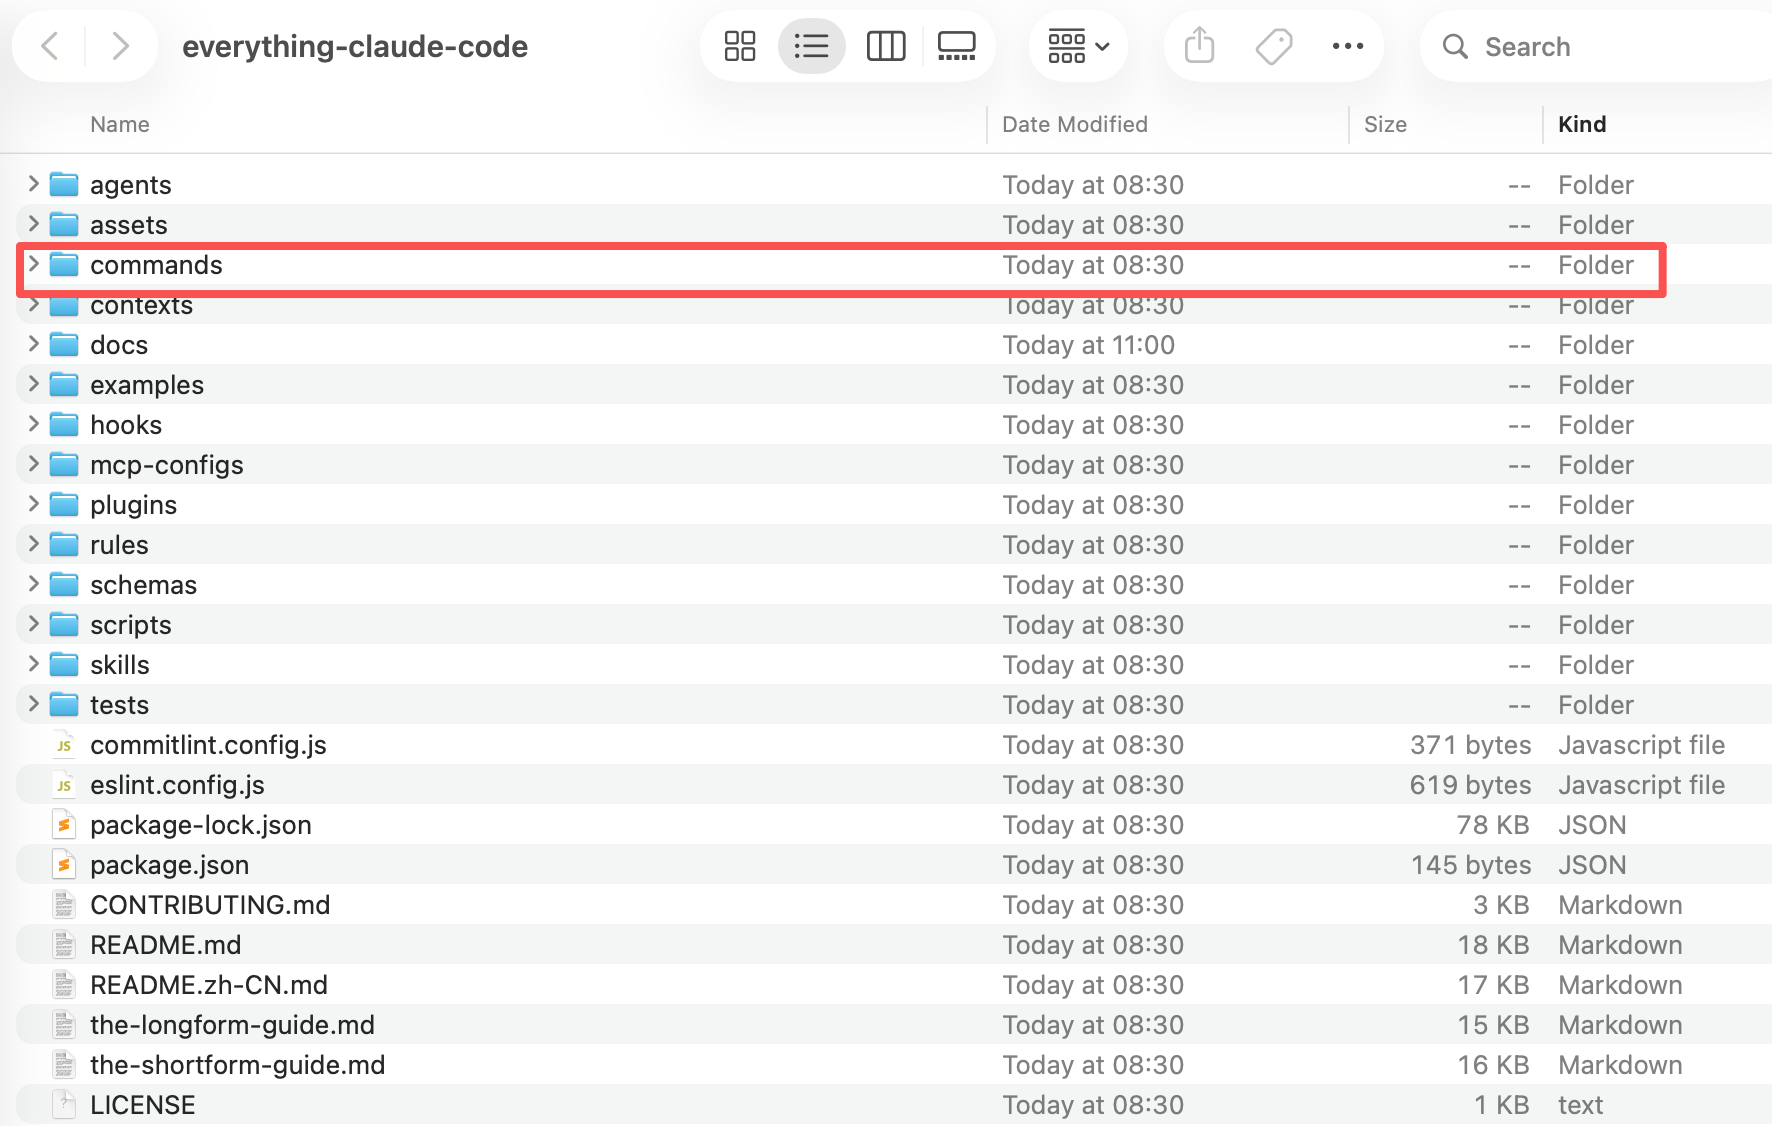Click the '371 bytes' size of commitlint.config.js
The image size is (1772, 1126).
pos(1470,745)
